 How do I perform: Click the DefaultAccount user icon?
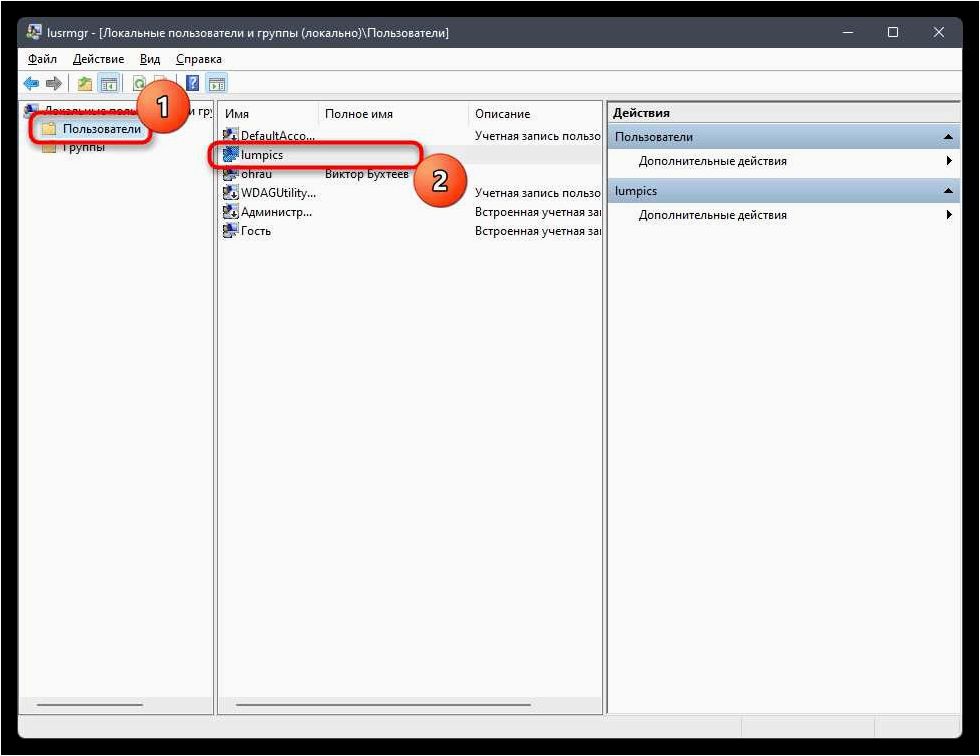[x=231, y=135]
